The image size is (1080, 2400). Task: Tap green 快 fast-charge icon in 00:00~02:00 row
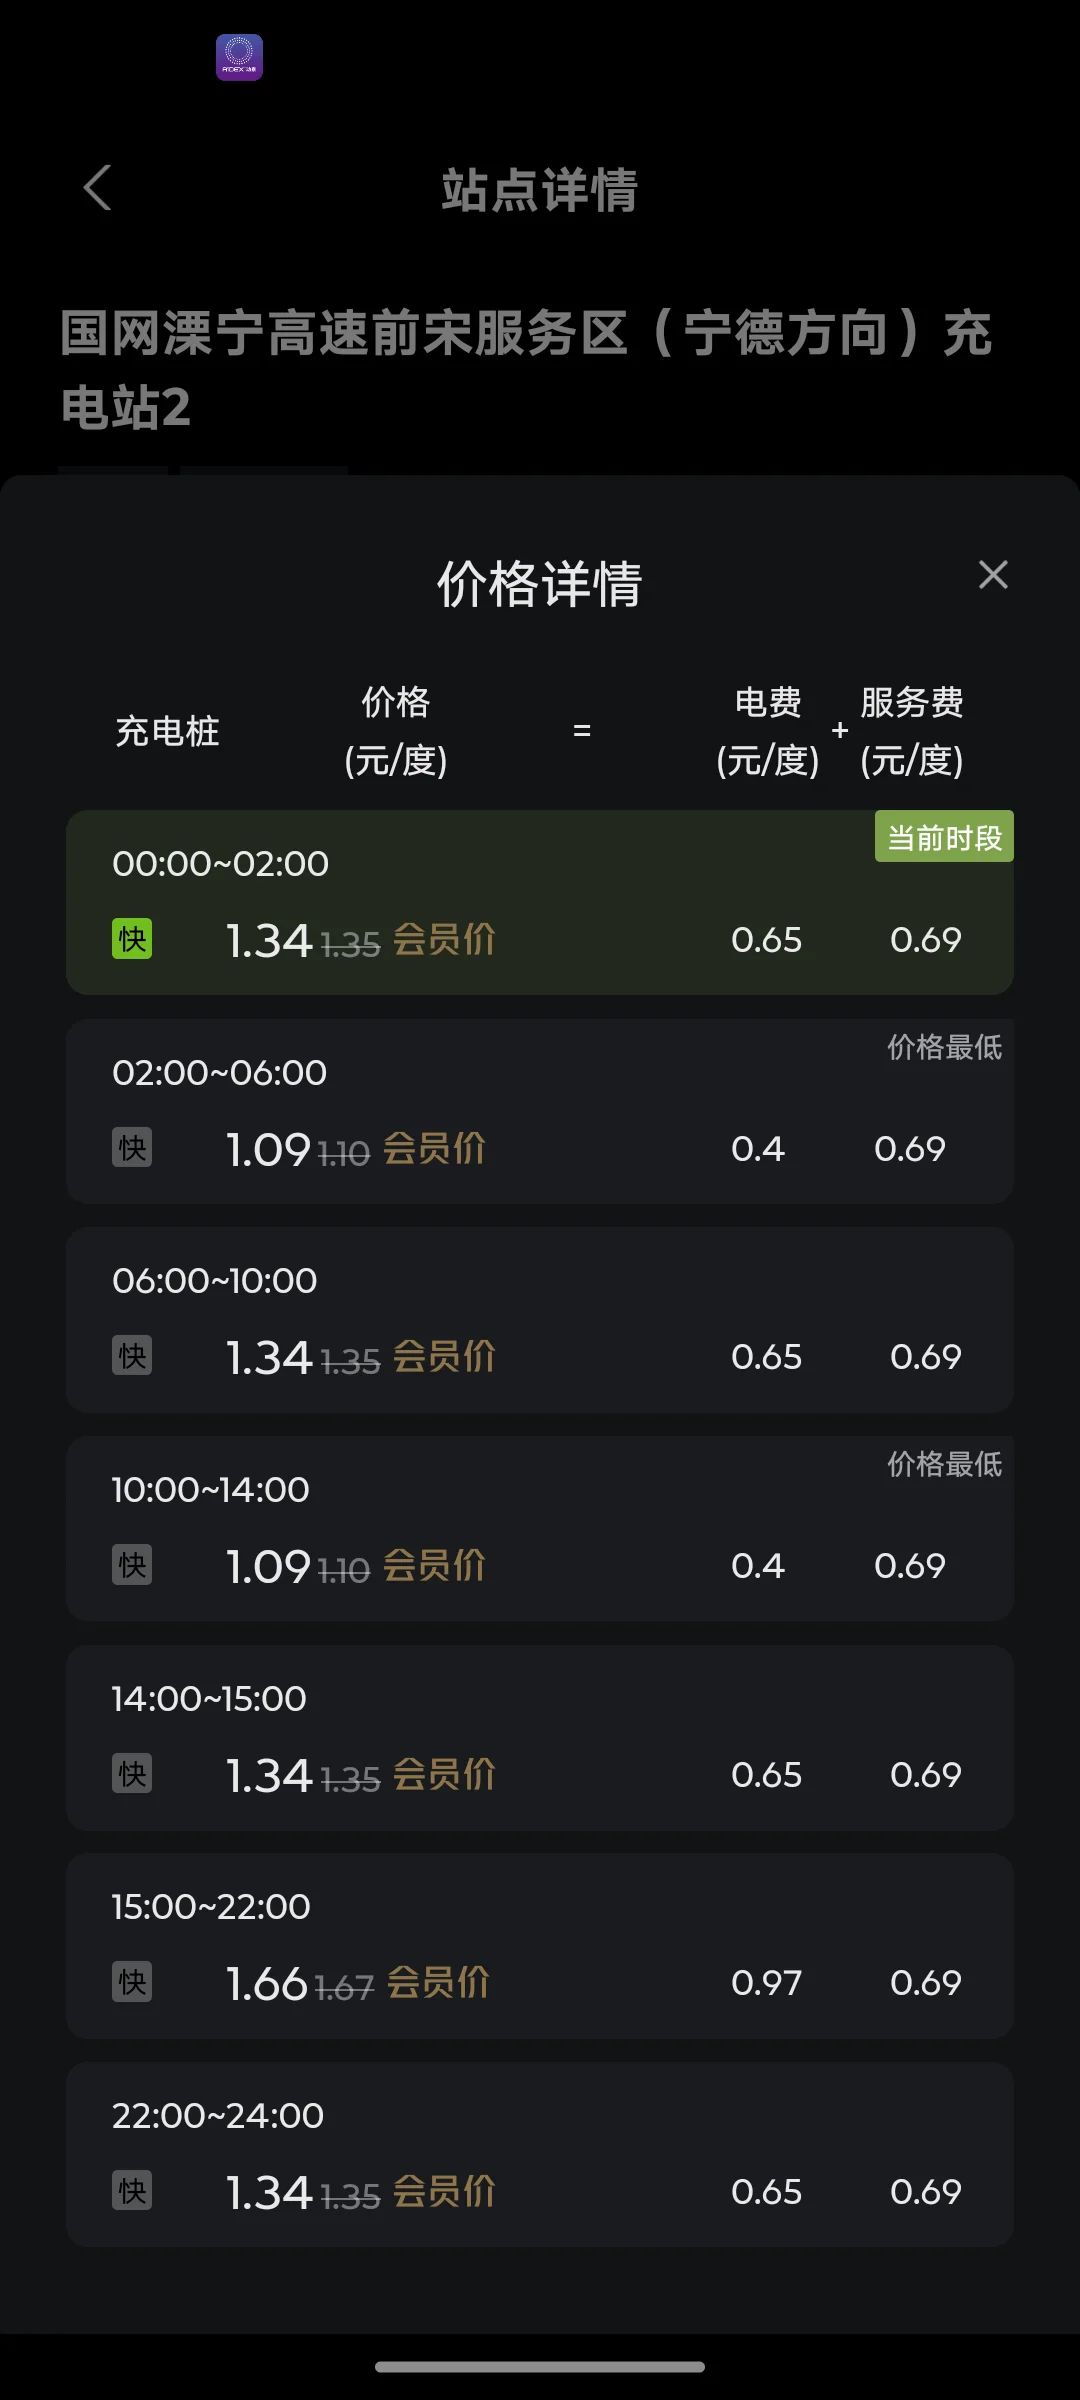(x=132, y=939)
